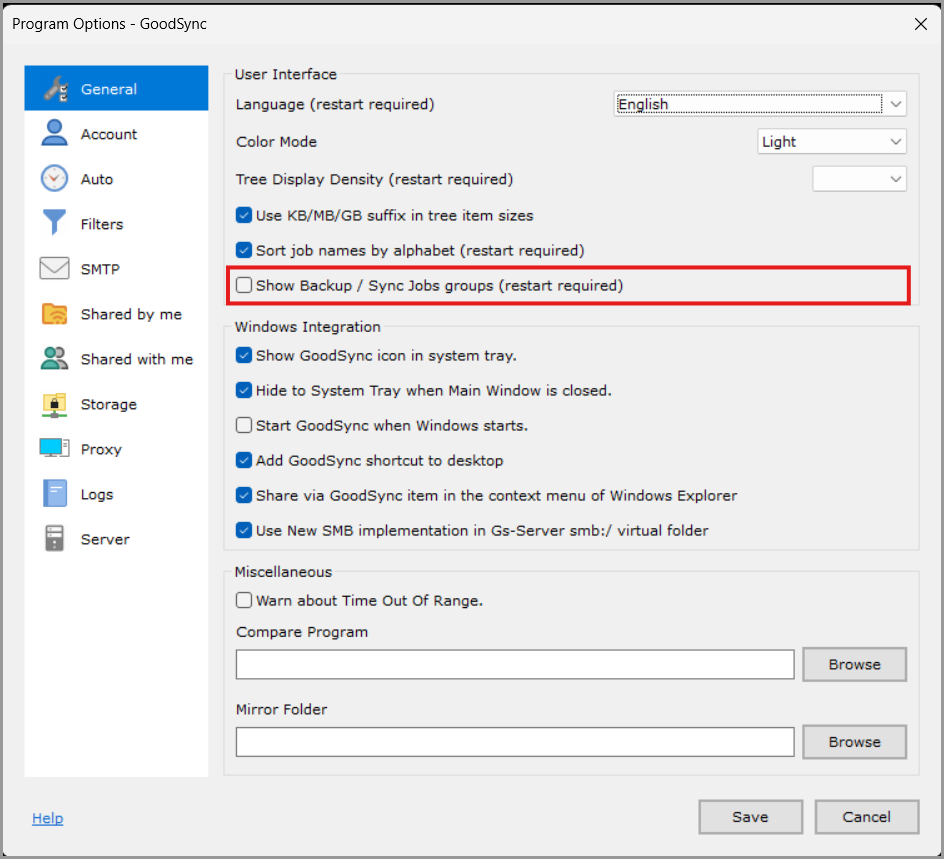
Task: Click the Auto clock icon
Action: click(x=54, y=178)
